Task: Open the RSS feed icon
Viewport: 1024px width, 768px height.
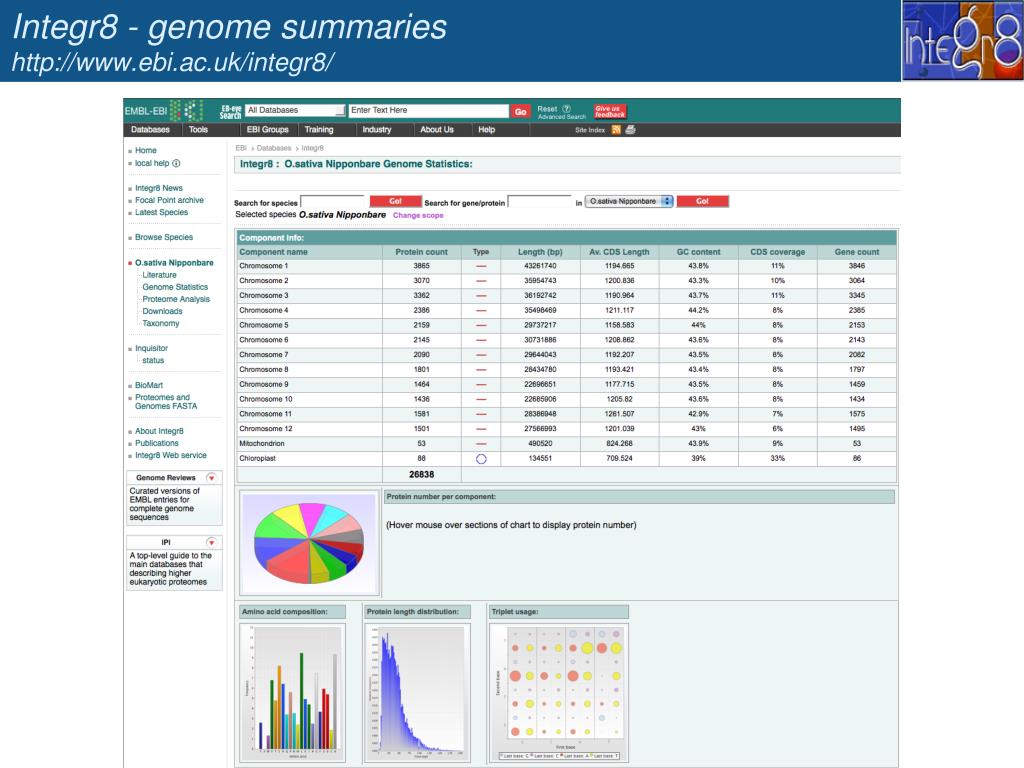Action: (x=616, y=130)
